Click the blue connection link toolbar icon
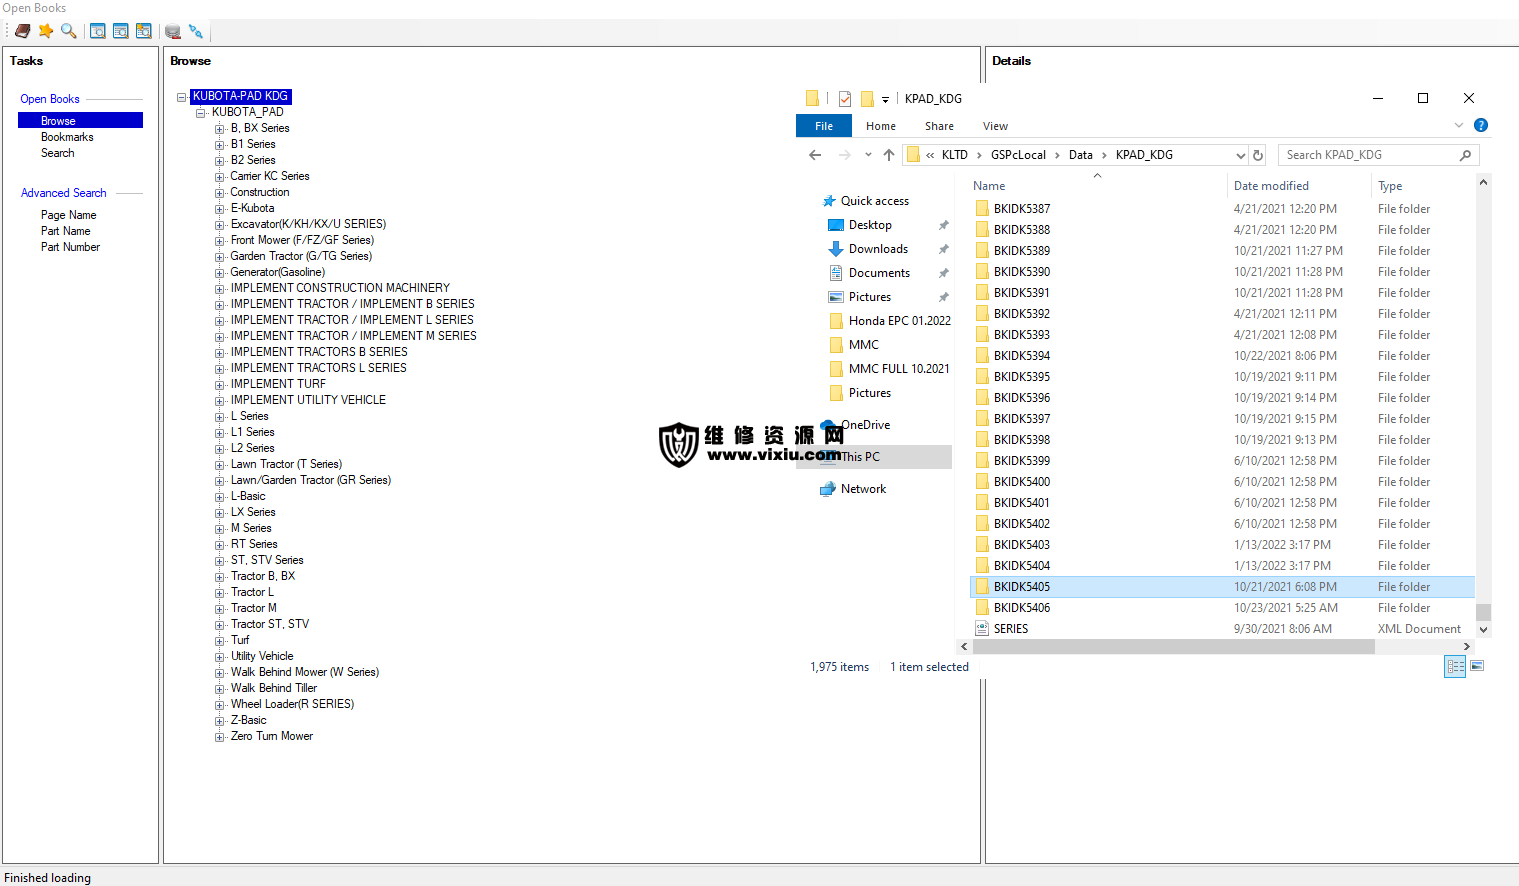The image size is (1519, 886). click(x=196, y=31)
